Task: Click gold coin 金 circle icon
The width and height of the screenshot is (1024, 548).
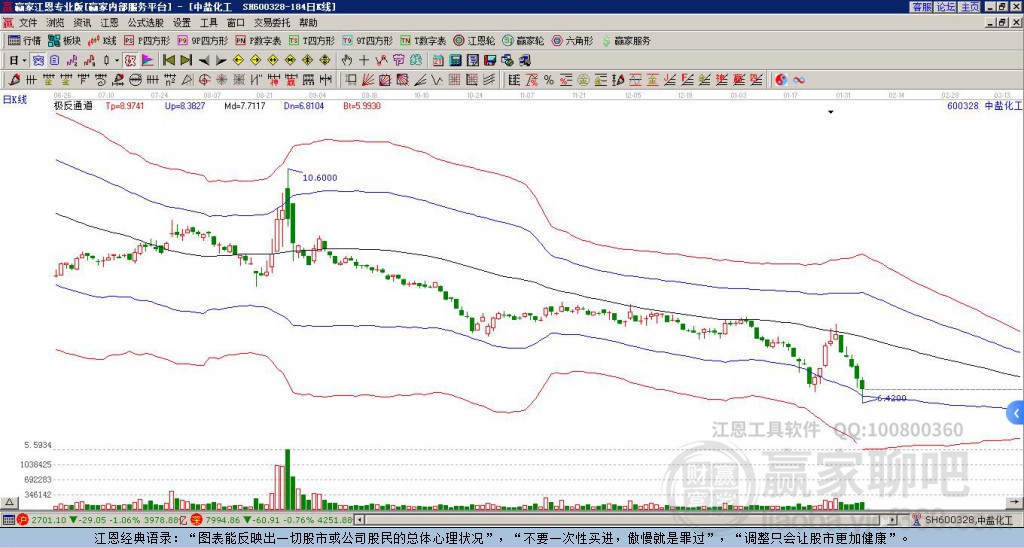Action: point(583,80)
